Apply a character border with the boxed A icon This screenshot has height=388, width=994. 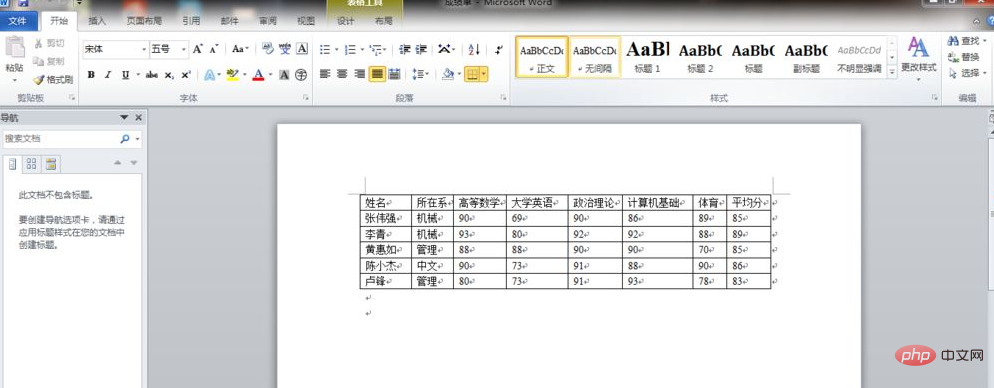(302, 49)
